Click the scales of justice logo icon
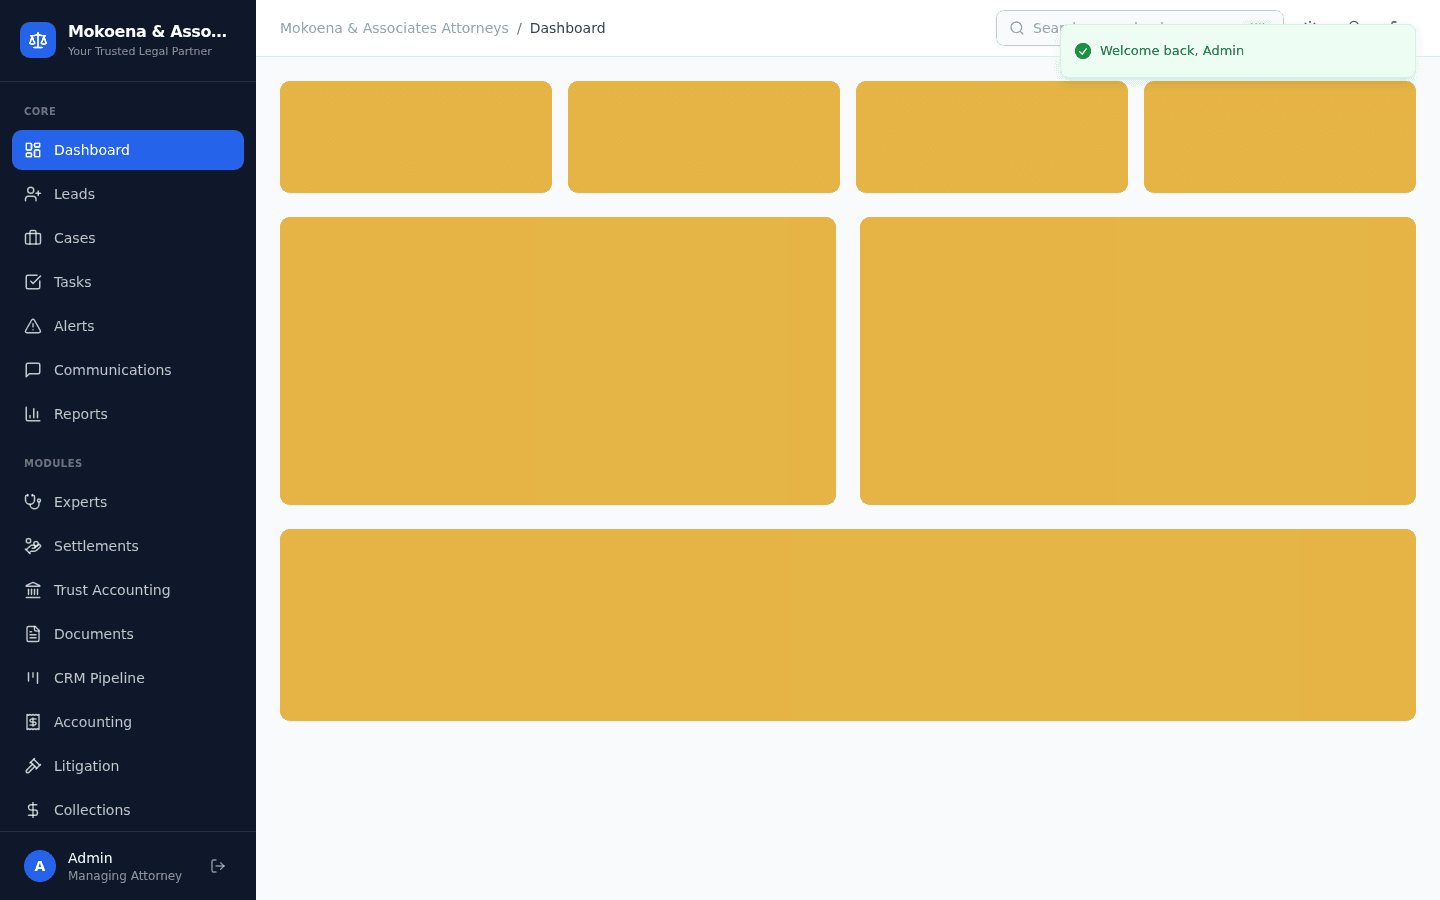This screenshot has width=1440, height=900. click(38, 40)
